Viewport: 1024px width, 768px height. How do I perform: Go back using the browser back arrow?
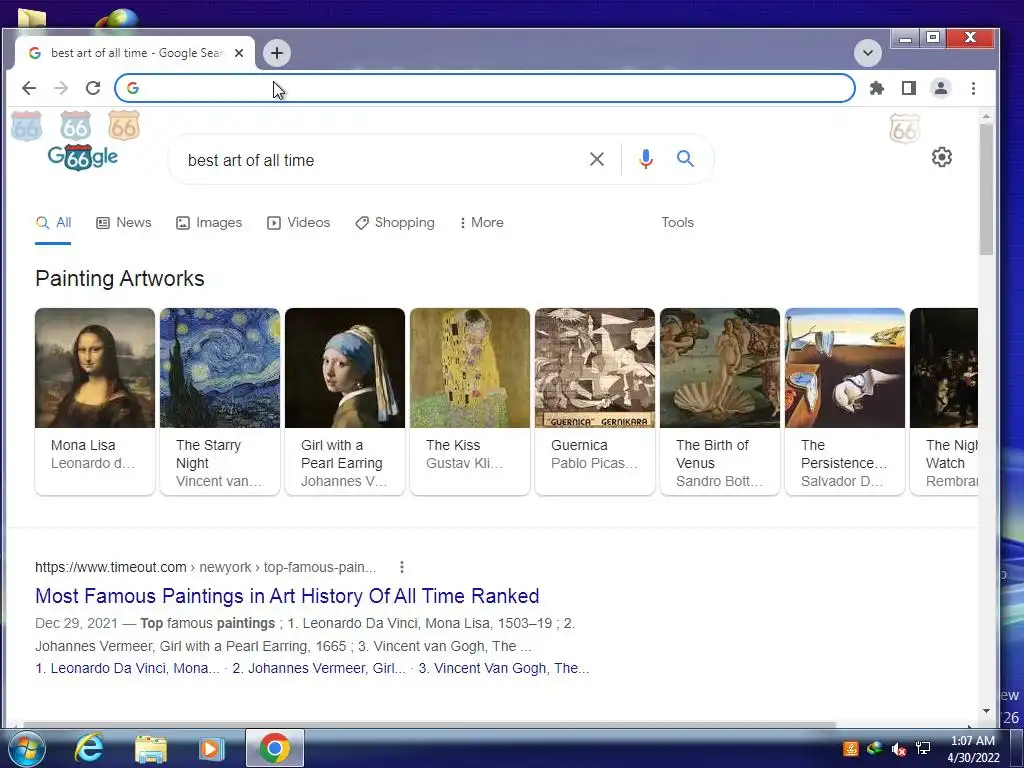(x=29, y=88)
